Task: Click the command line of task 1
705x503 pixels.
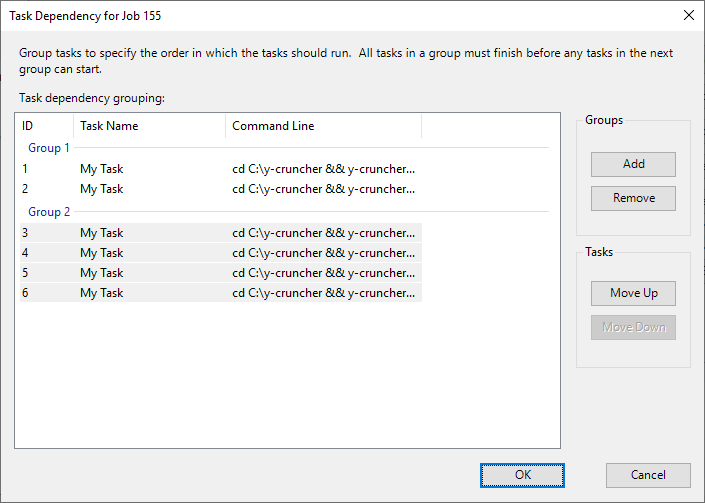Action: (323, 169)
